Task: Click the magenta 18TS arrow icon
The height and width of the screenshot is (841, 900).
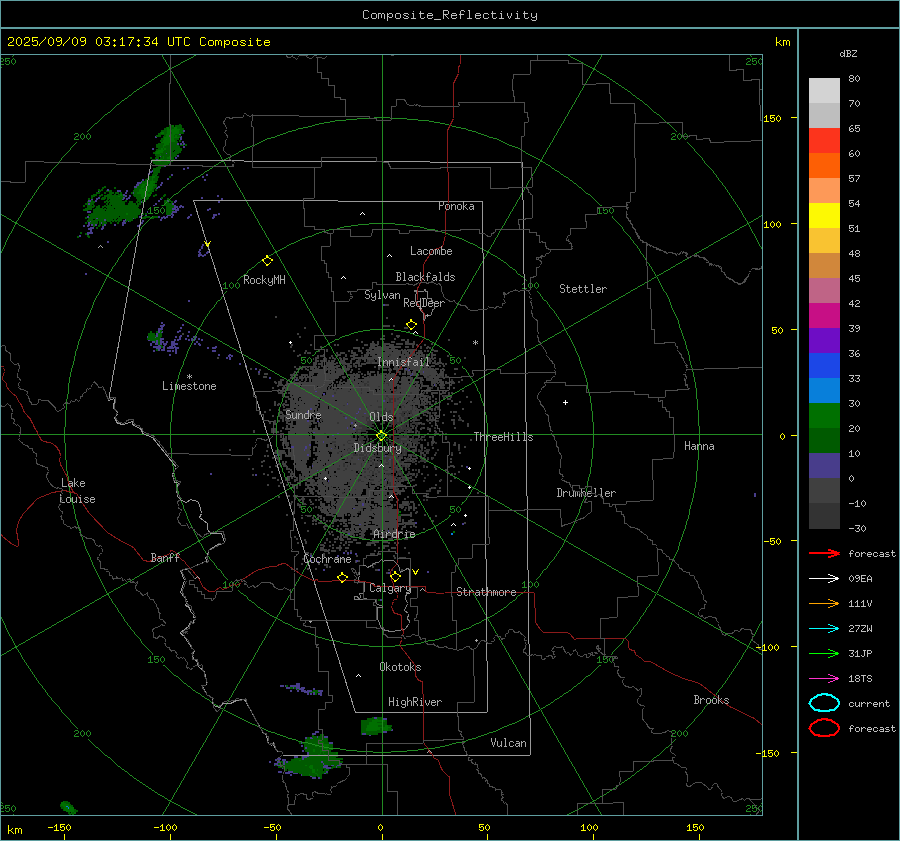Action: click(x=824, y=679)
